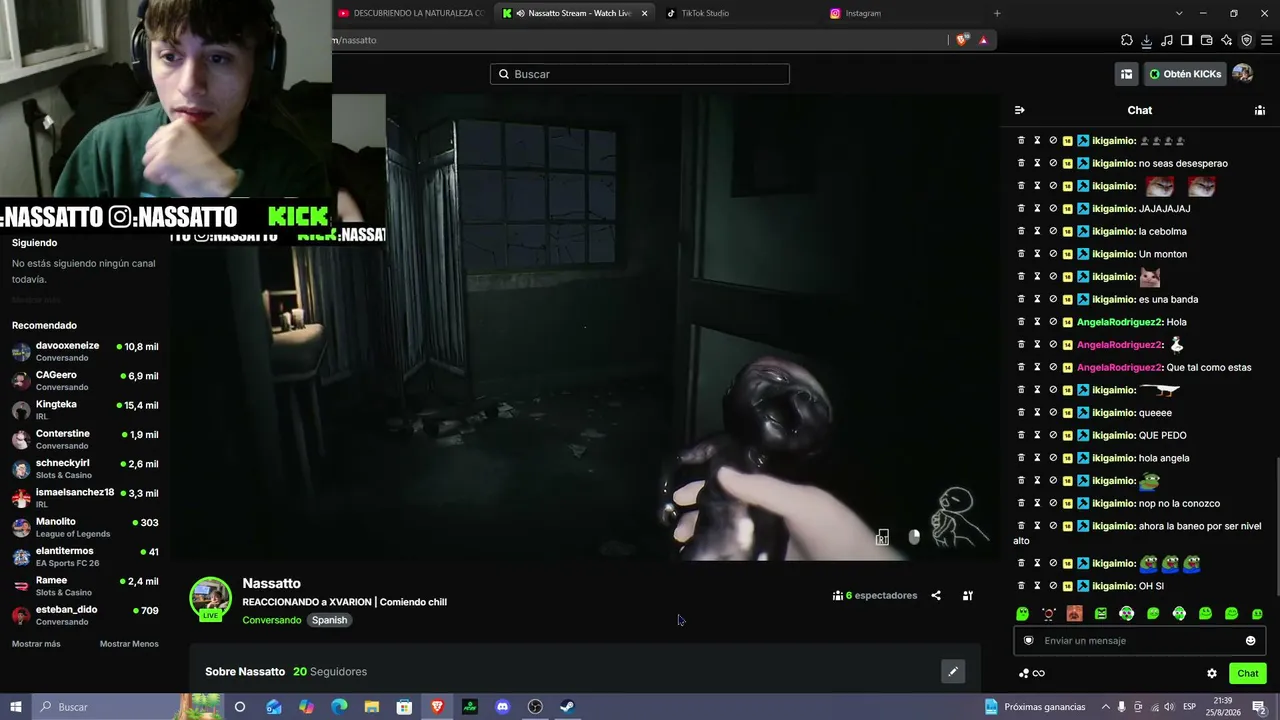Click the Brave Shields lion icon in the address bar
Screen dimensions: 1280x720
pos(962,40)
